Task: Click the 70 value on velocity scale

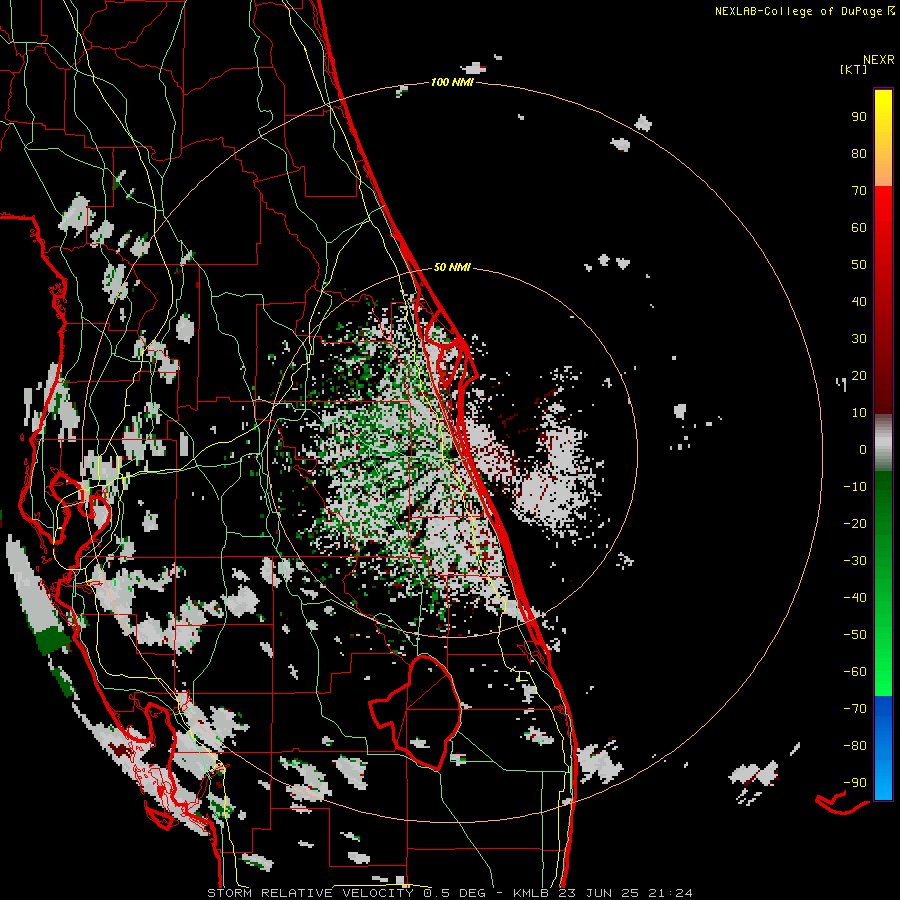Action: pos(859,191)
